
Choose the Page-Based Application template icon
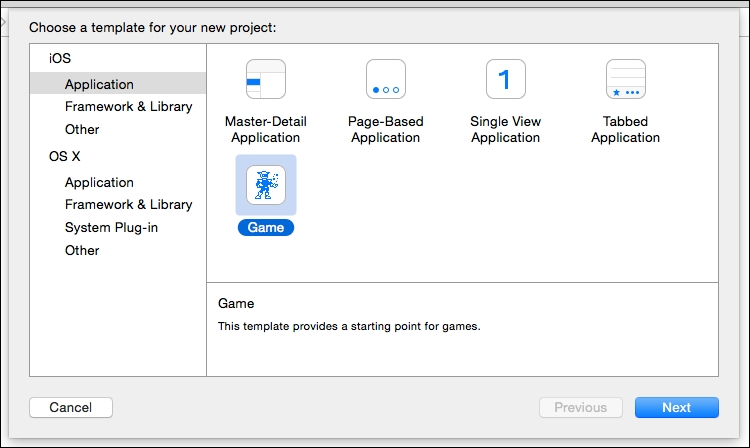(386, 79)
